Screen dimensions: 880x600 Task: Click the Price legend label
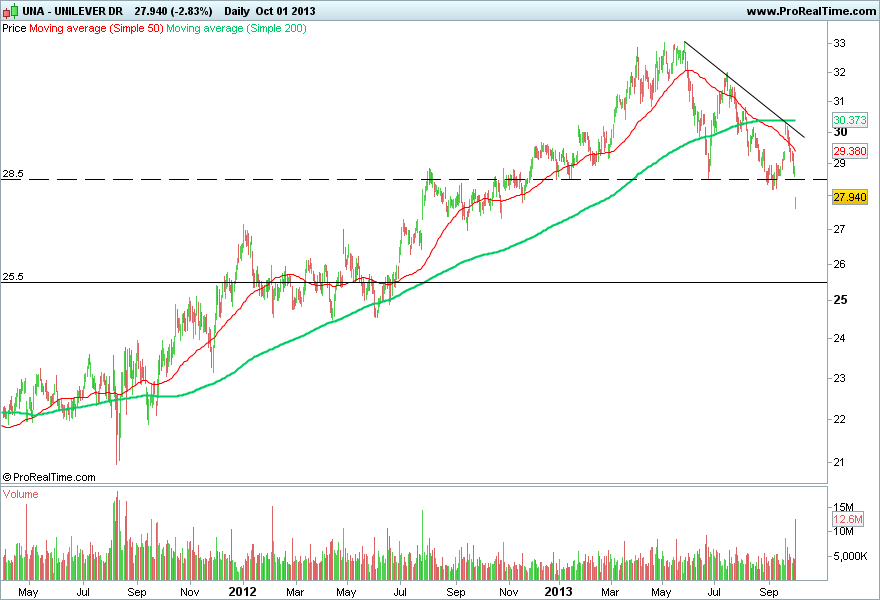pyautogui.click(x=14, y=28)
